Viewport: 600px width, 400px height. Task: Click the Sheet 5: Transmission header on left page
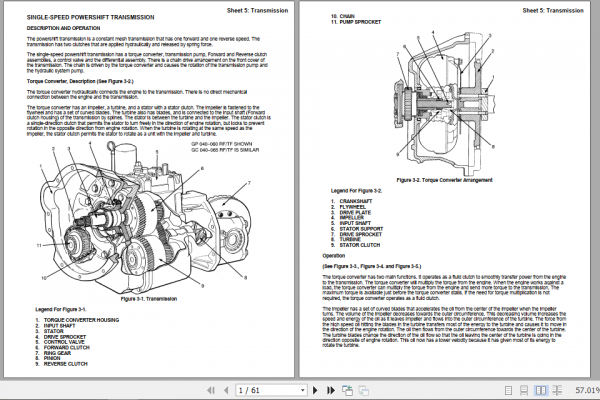pyautogui.click(x=257, y=10)
